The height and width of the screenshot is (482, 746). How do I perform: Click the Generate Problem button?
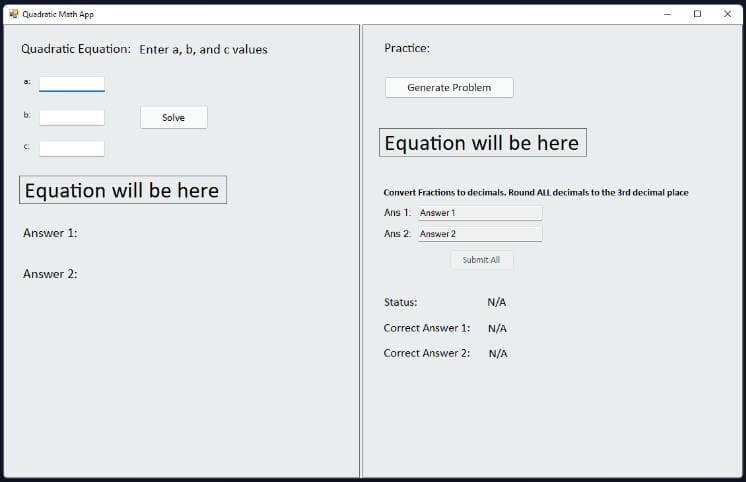pos(449,88)
